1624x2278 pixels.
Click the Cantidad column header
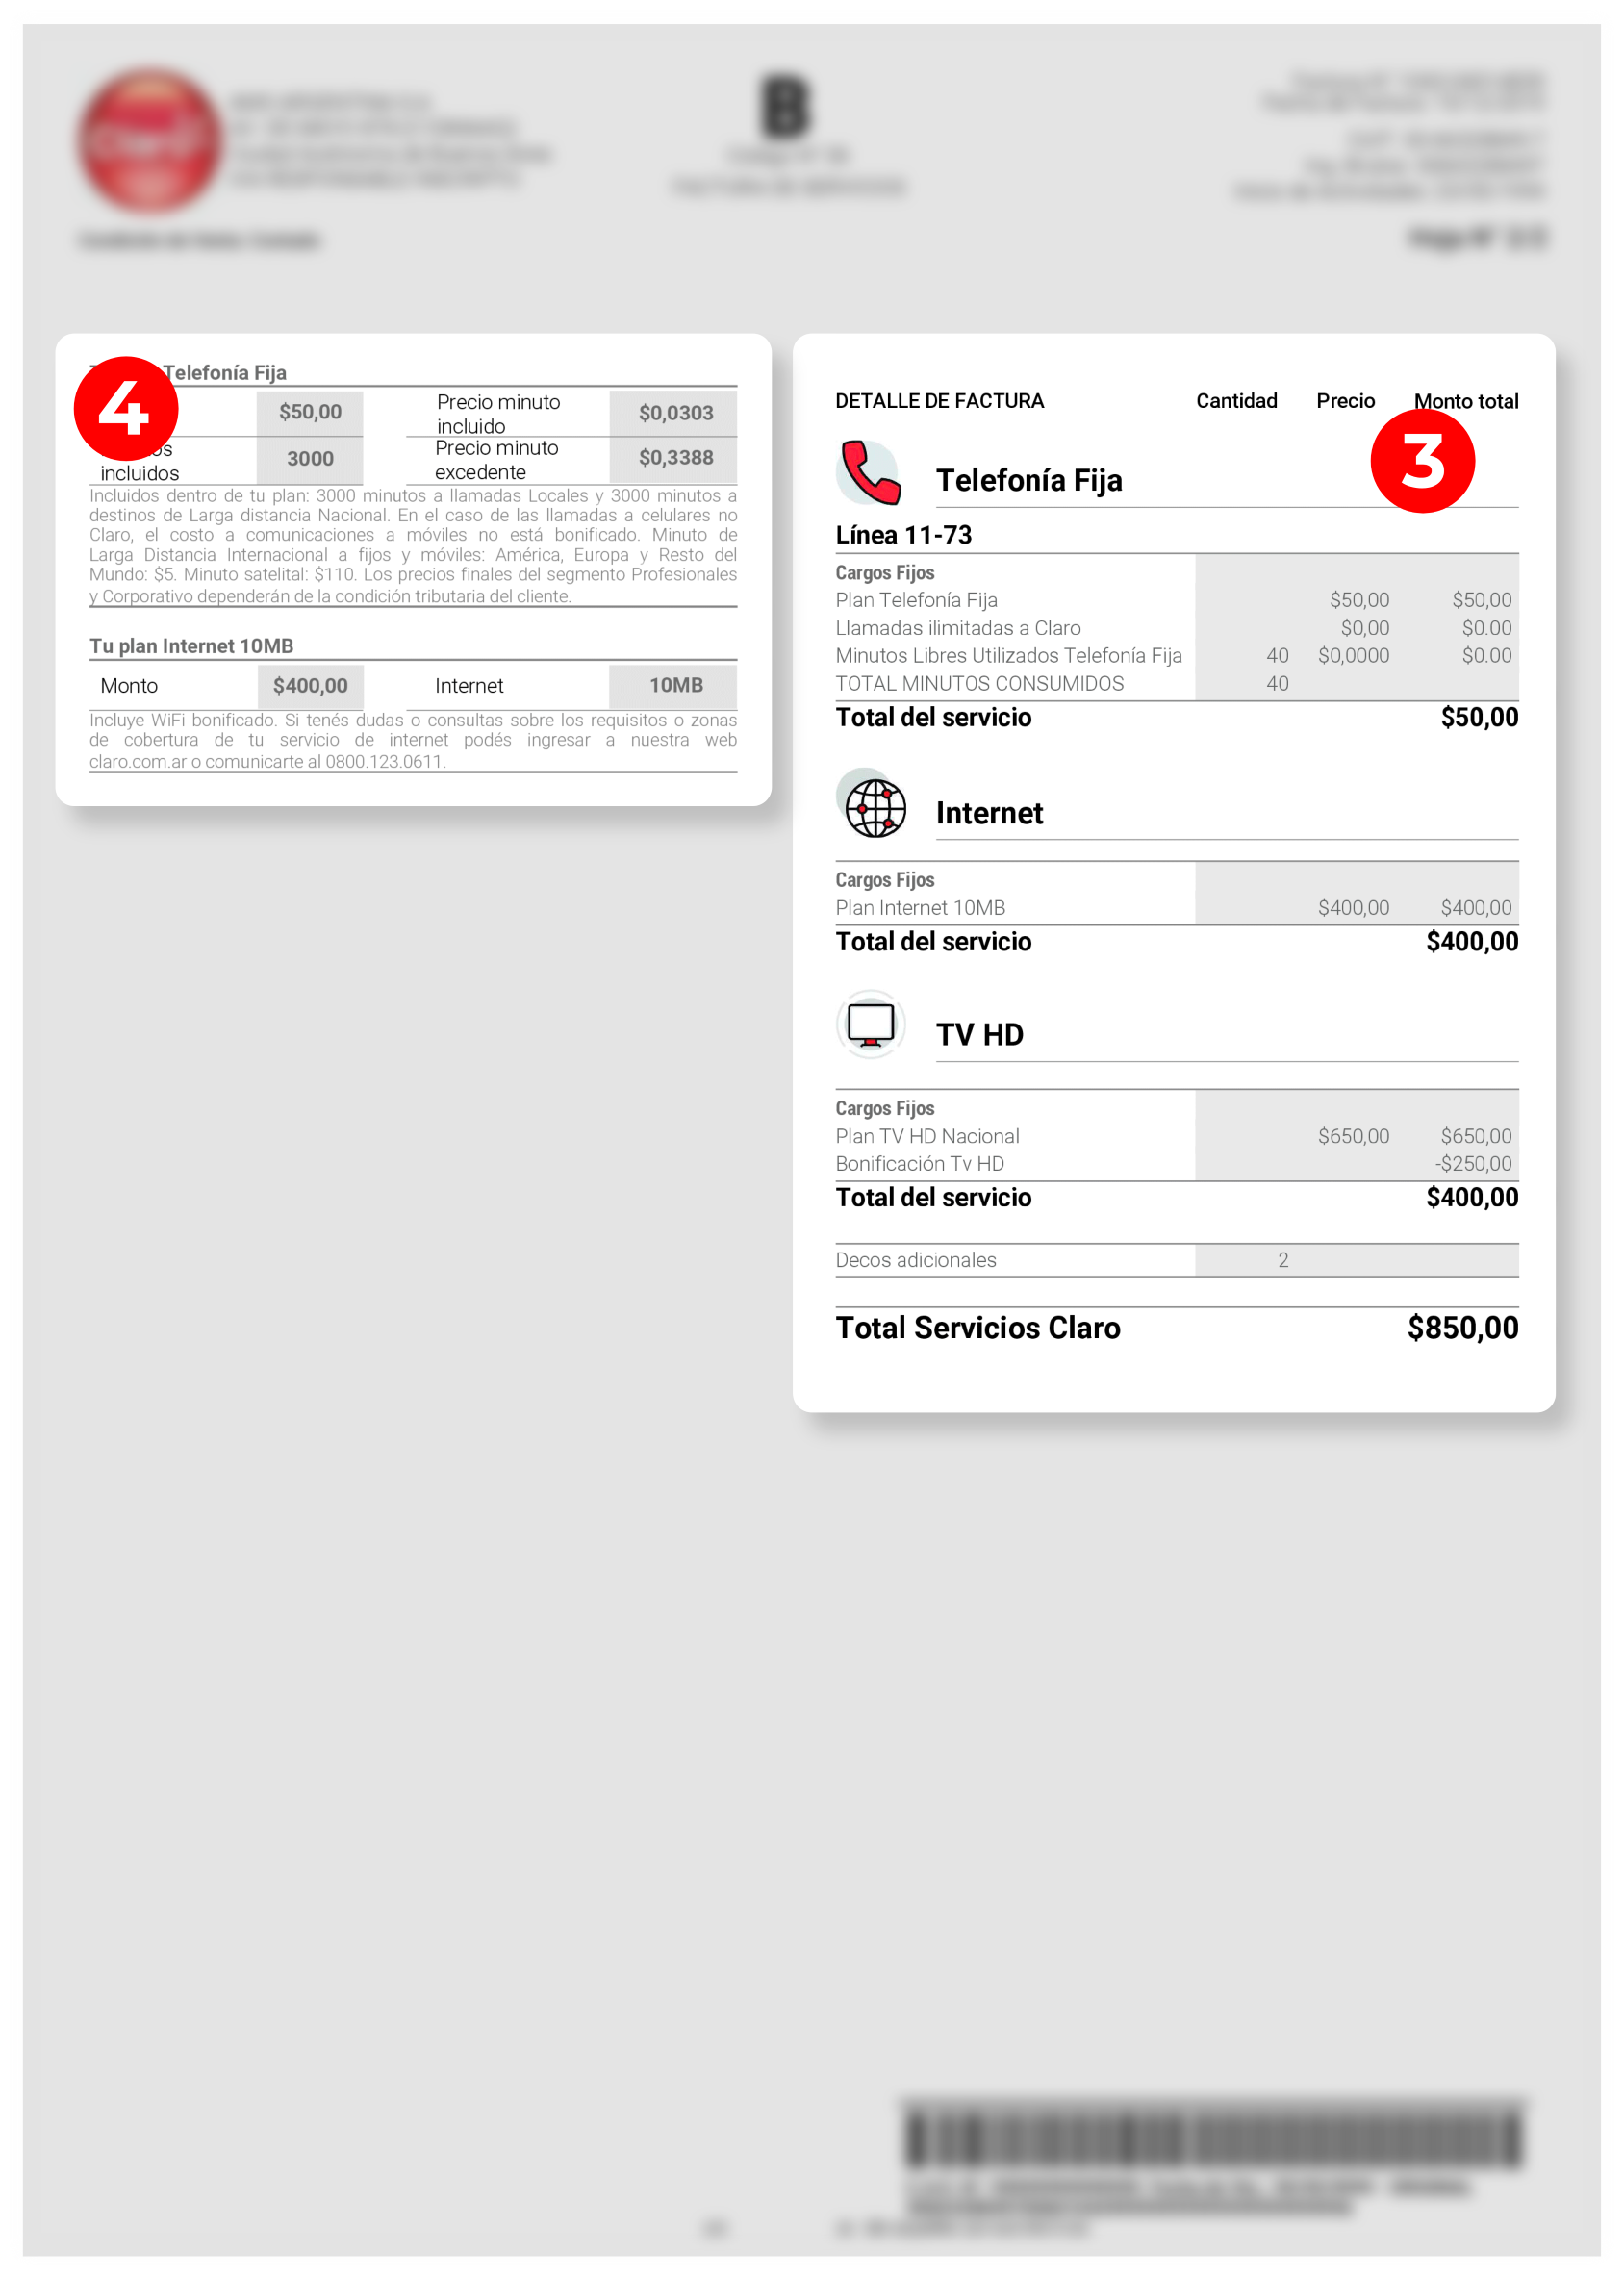point(1236,401)
